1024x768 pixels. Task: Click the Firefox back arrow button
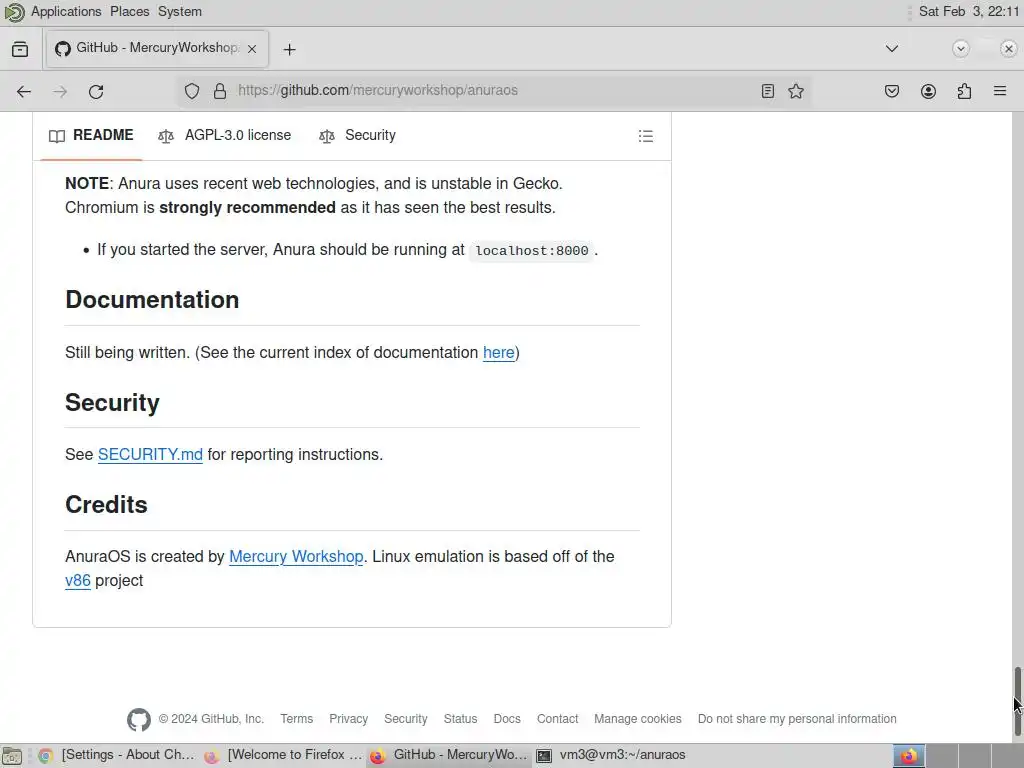pyautogui.click(x=24, y=91)
